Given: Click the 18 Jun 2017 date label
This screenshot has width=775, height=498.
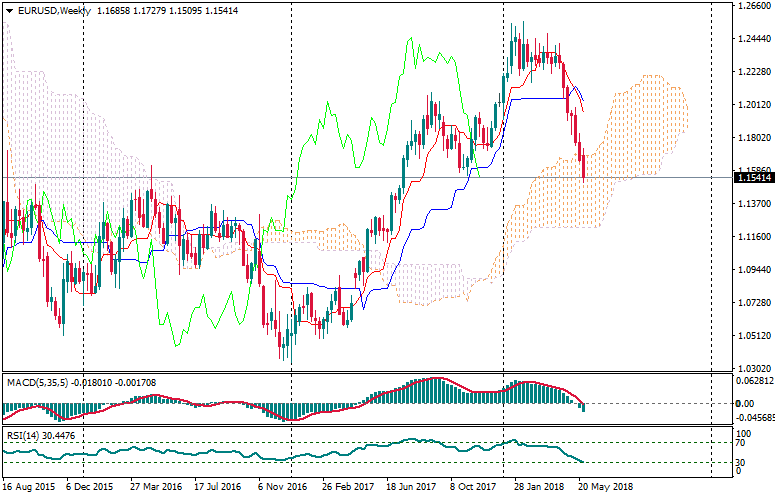Looking at the screenshot, I should 413,488.
